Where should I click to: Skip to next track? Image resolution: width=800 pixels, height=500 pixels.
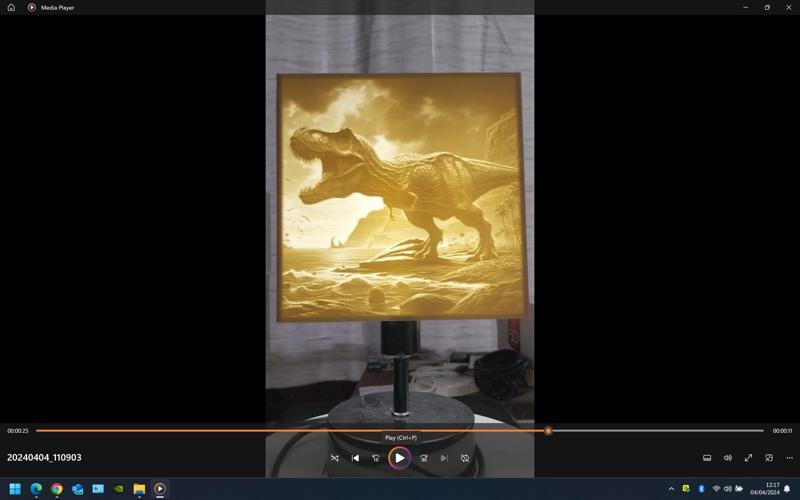coord(444,458)
